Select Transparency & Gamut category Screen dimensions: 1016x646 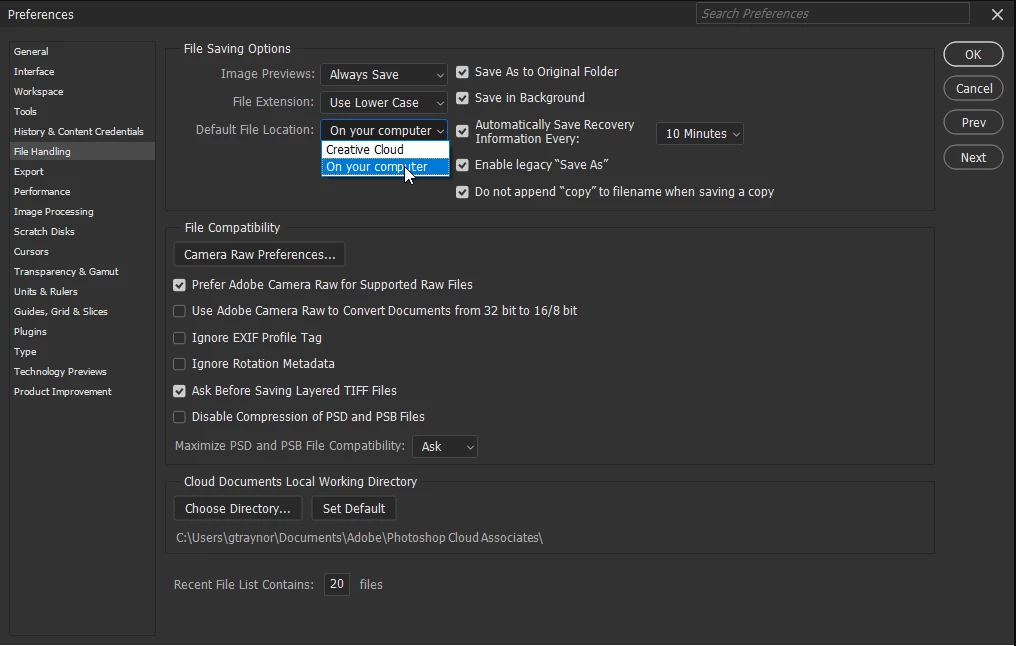66,271
